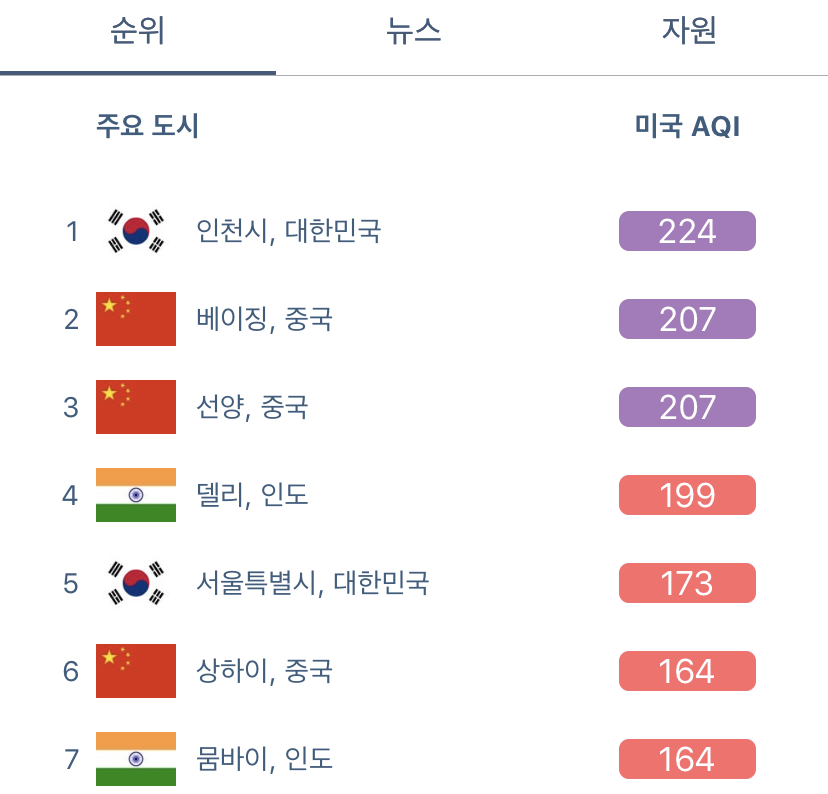Tap the India flag beside 뭄바이
This screenshot has height=794, width=828.
136,759
